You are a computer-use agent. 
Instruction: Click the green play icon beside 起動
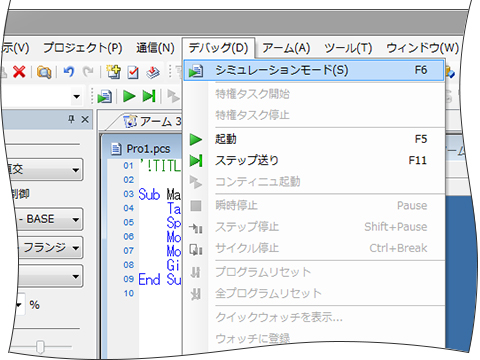(x=196, y=139)
